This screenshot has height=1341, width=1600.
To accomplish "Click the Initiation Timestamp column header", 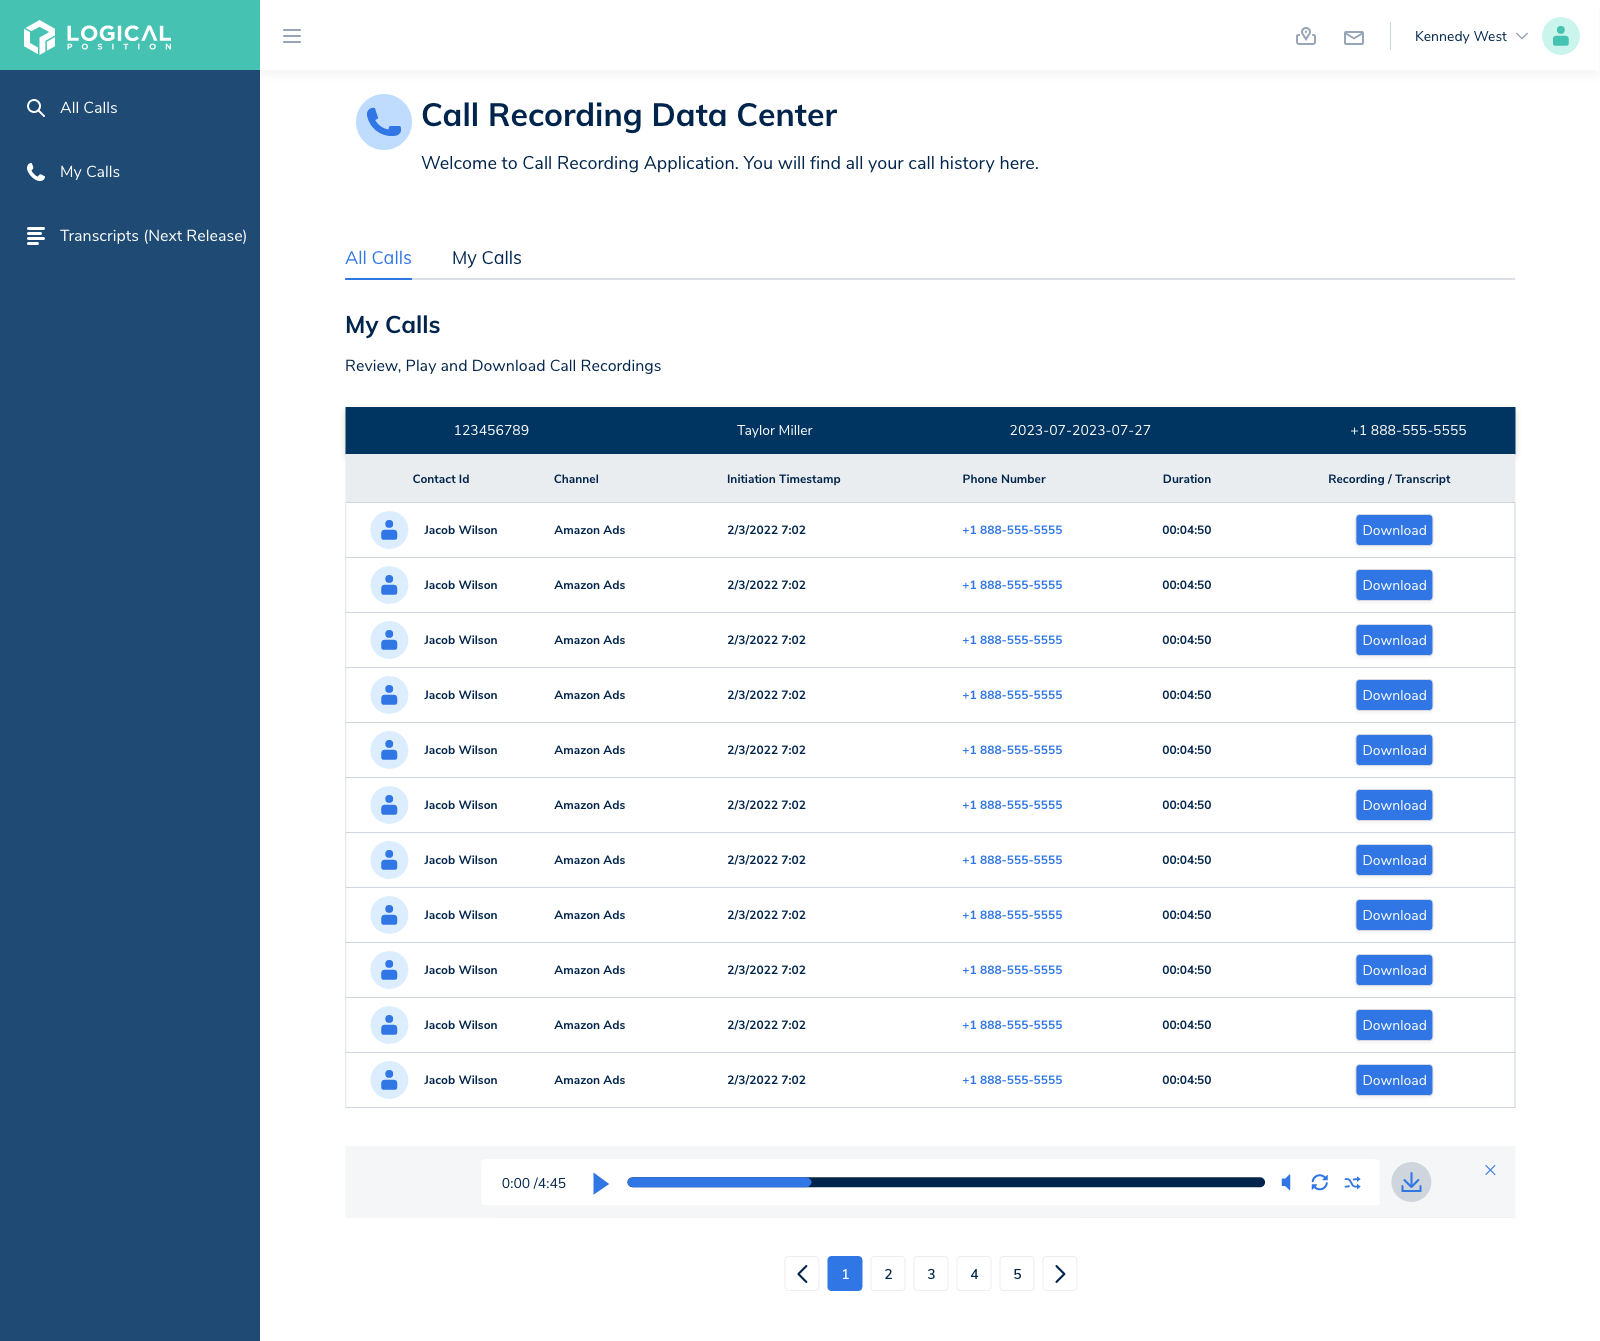I will coord(783,479).
